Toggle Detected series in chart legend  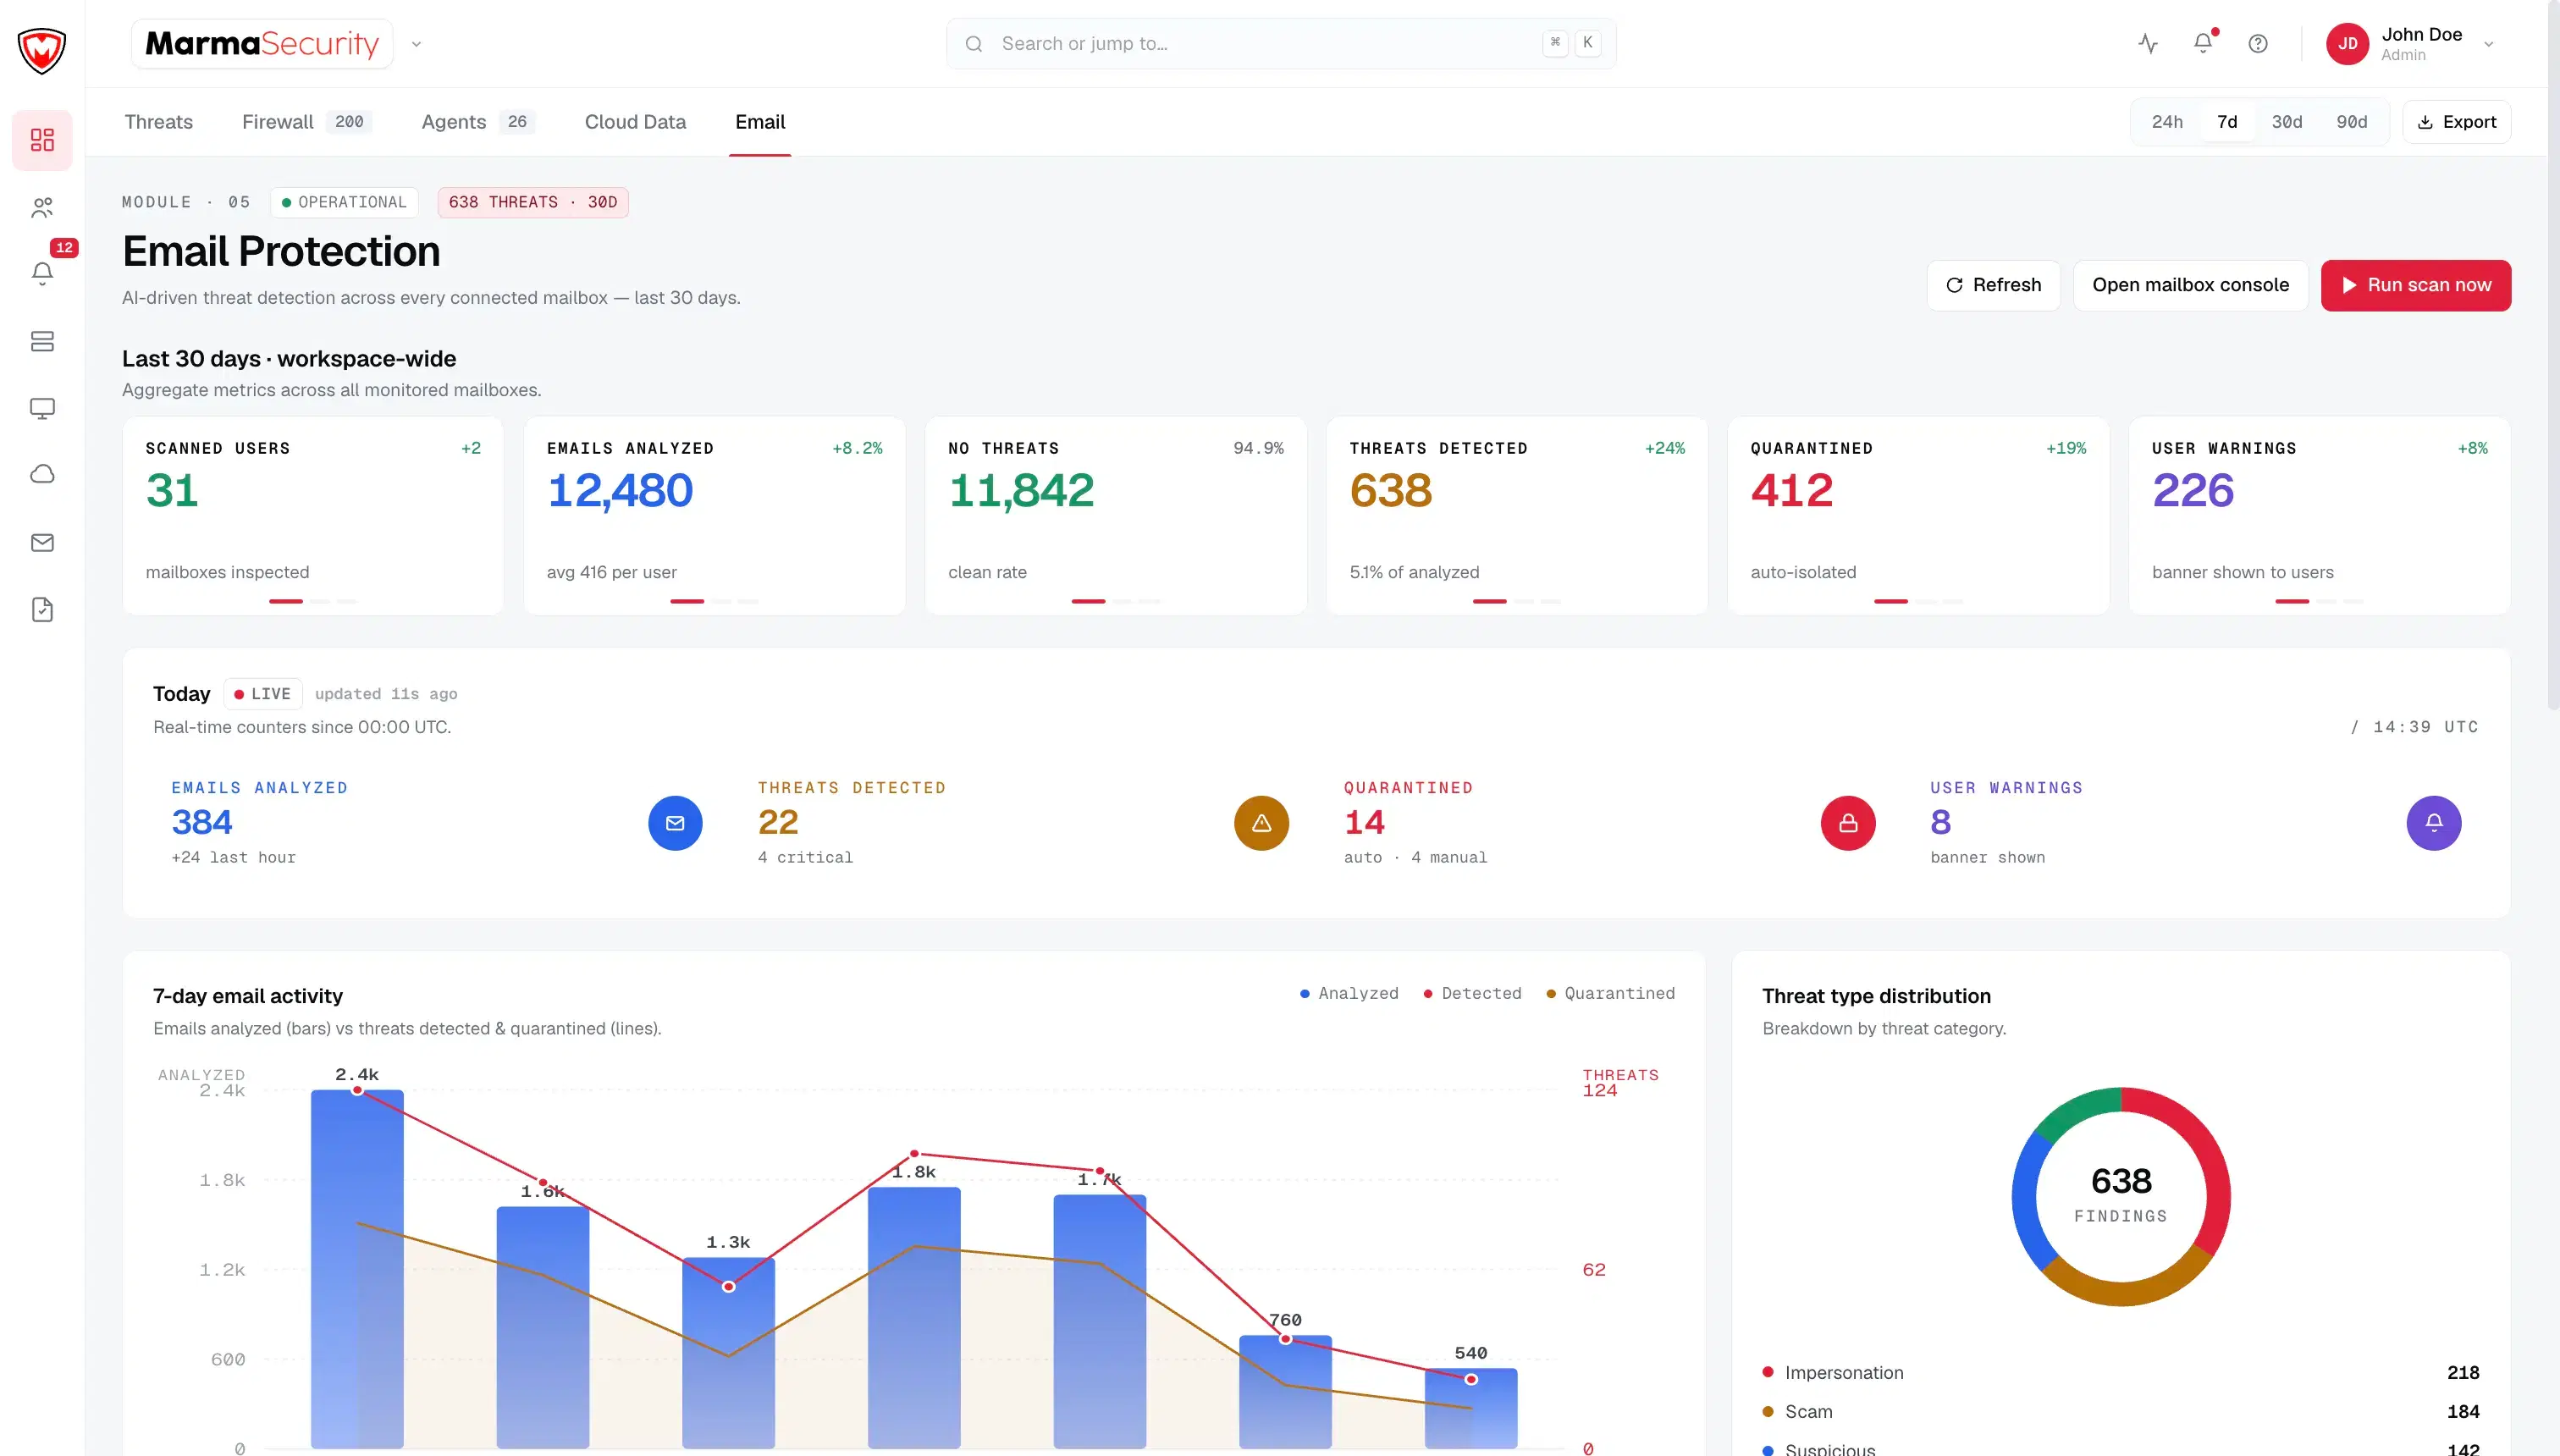pyautogui.click(x=1472, y=993)
